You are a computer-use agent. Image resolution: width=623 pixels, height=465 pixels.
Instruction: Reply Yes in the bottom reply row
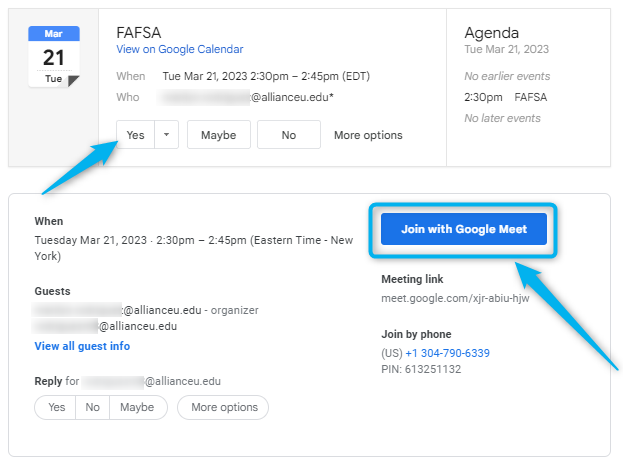pos(56,407)
